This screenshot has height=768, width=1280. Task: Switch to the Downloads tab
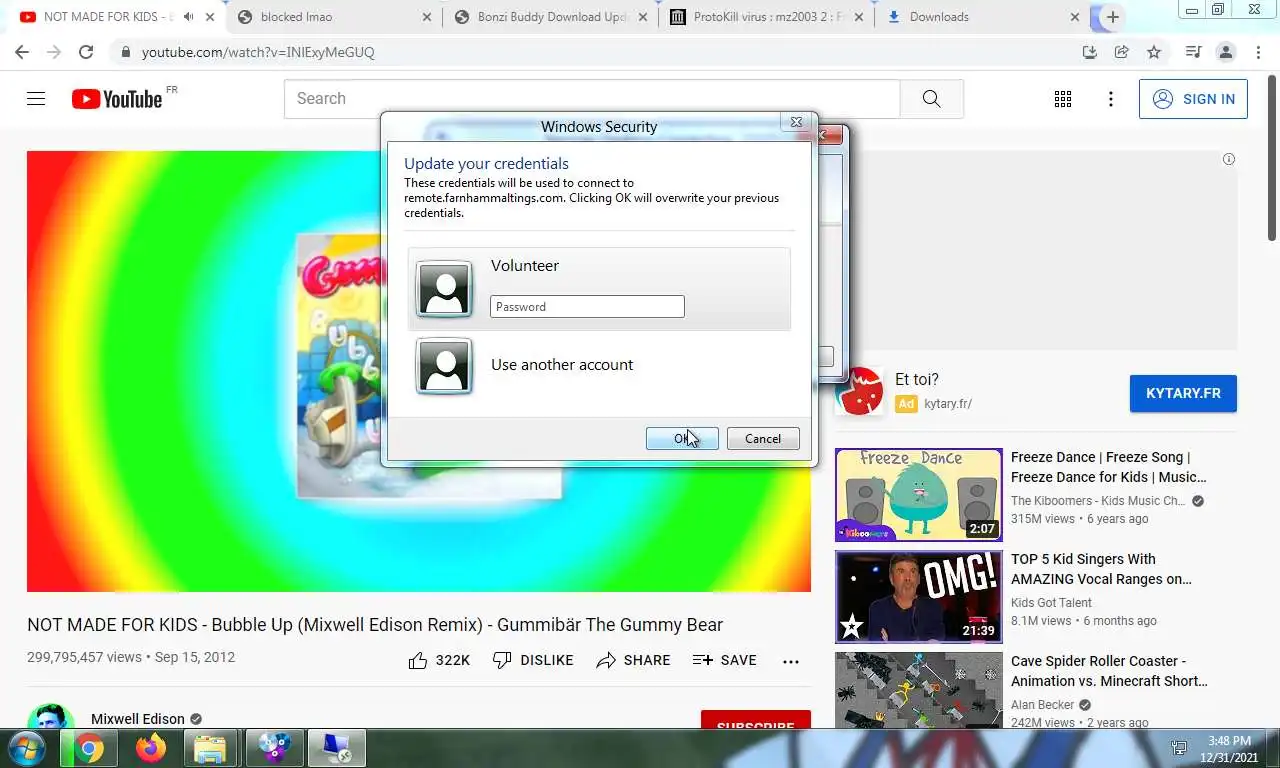point(982,17)
